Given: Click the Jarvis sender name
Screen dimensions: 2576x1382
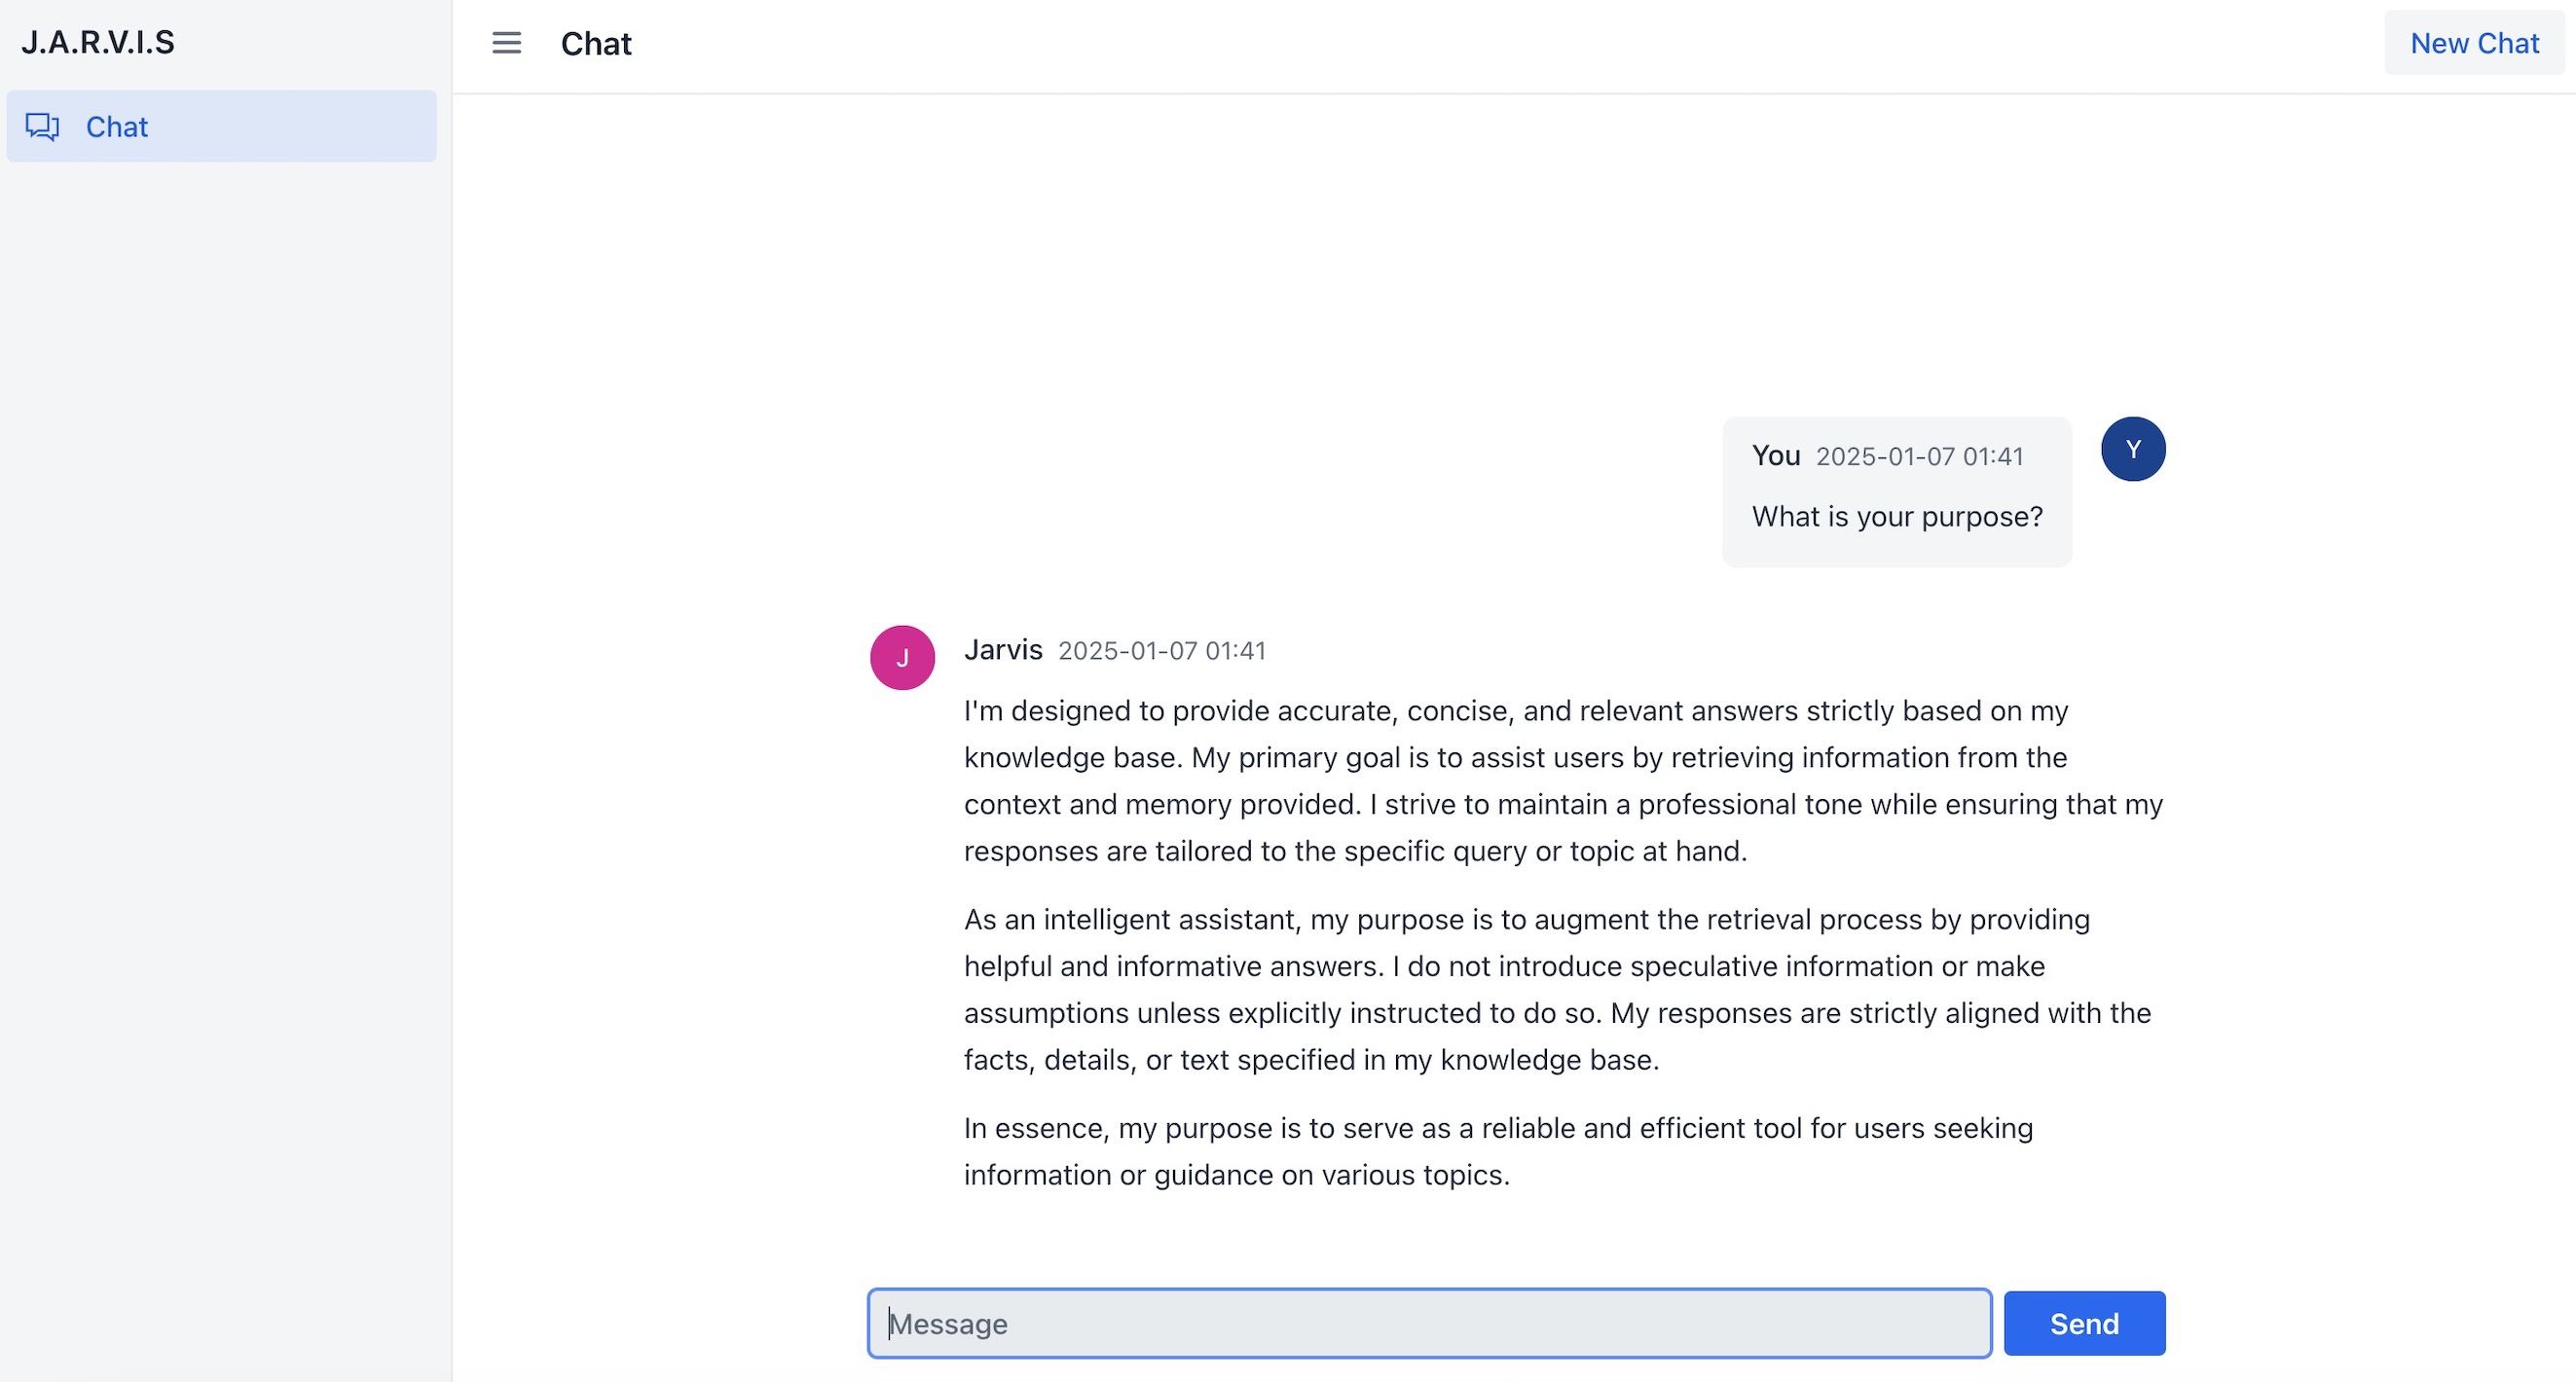Looking at the screenshot, I should click(1002, 650).
